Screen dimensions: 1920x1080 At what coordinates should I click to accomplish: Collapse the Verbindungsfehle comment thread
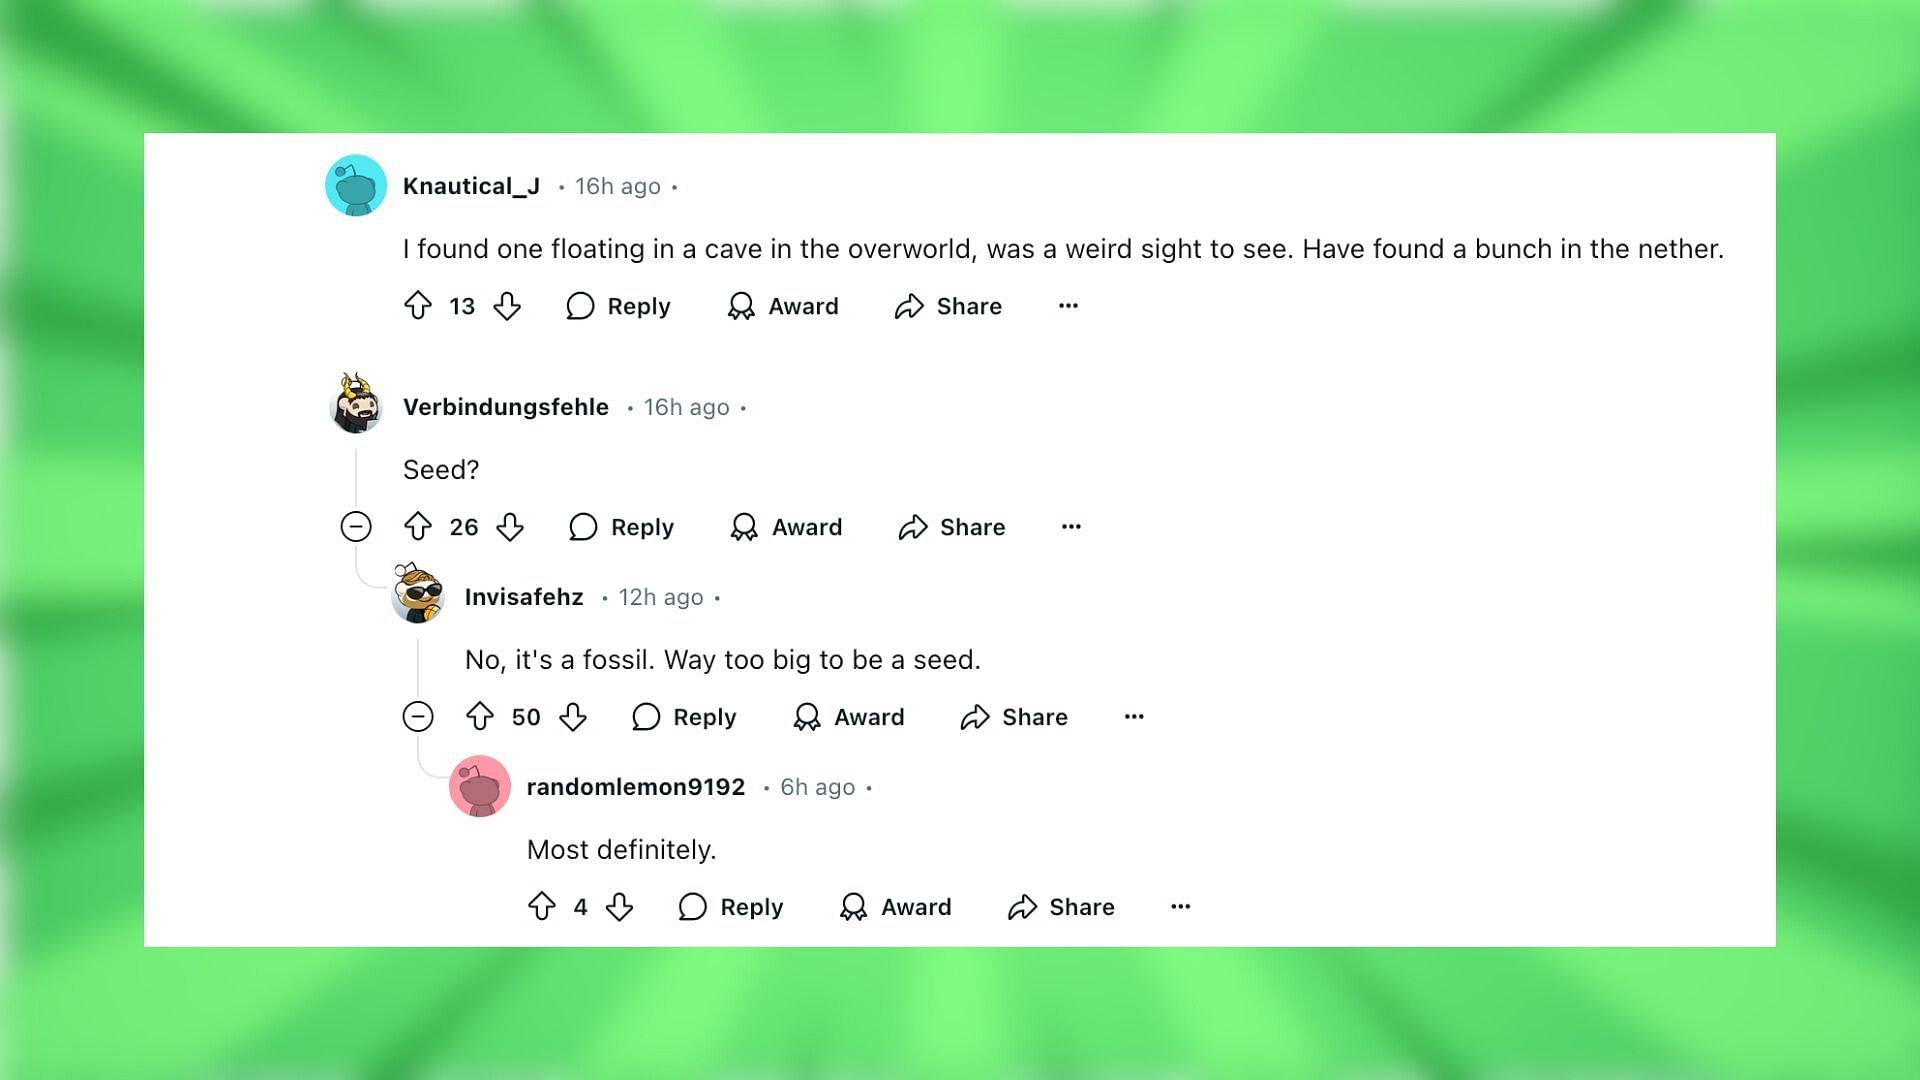[356, 527]
